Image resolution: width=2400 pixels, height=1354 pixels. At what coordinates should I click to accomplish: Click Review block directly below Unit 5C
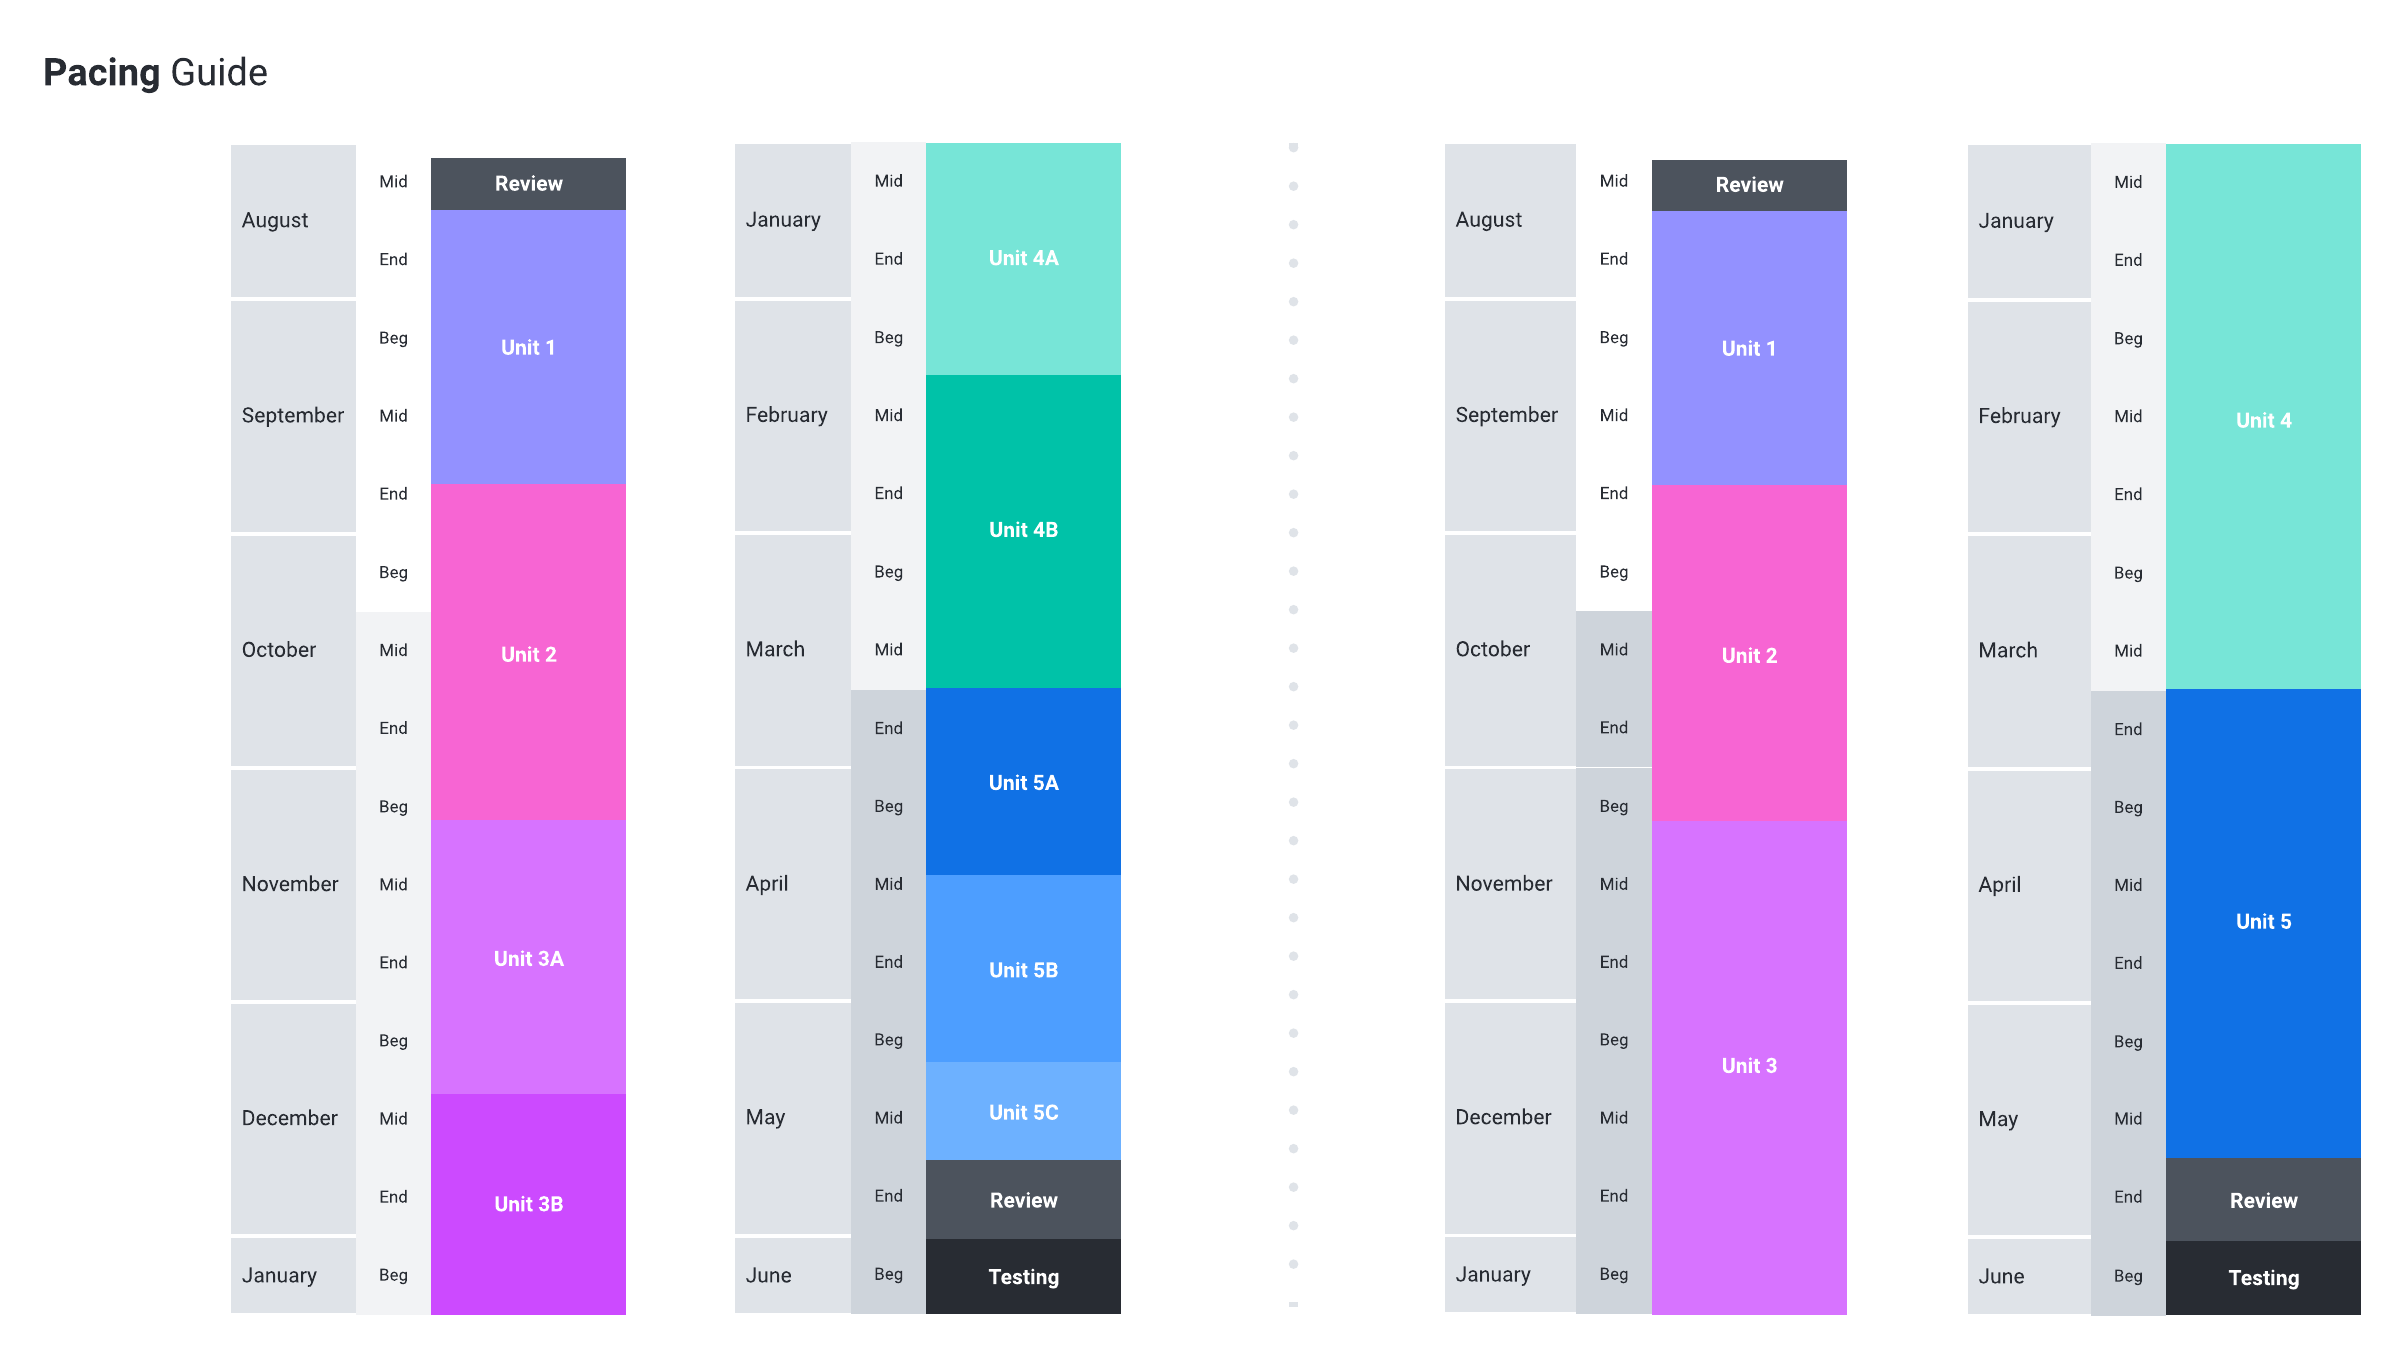click(x=1023, y=1200)
